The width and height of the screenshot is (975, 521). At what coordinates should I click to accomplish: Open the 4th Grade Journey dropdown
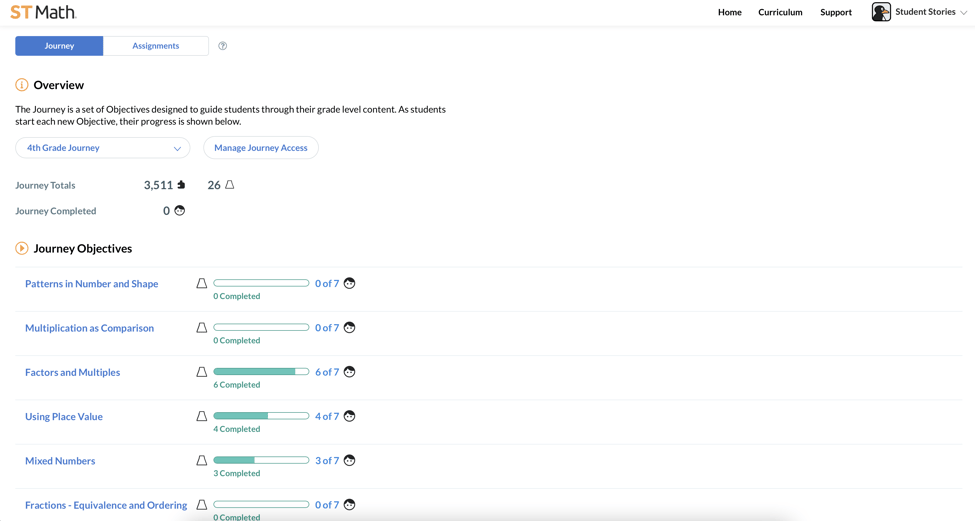click(103, 148)
